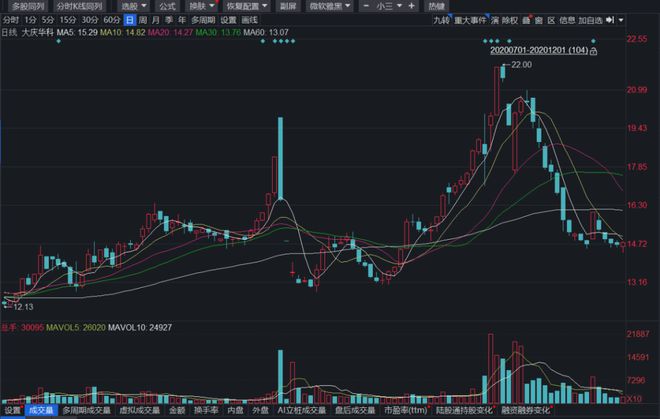This screenshot has width=660, height=419.
Task: Click the panel collapse arrow icon
Action: 610,20
